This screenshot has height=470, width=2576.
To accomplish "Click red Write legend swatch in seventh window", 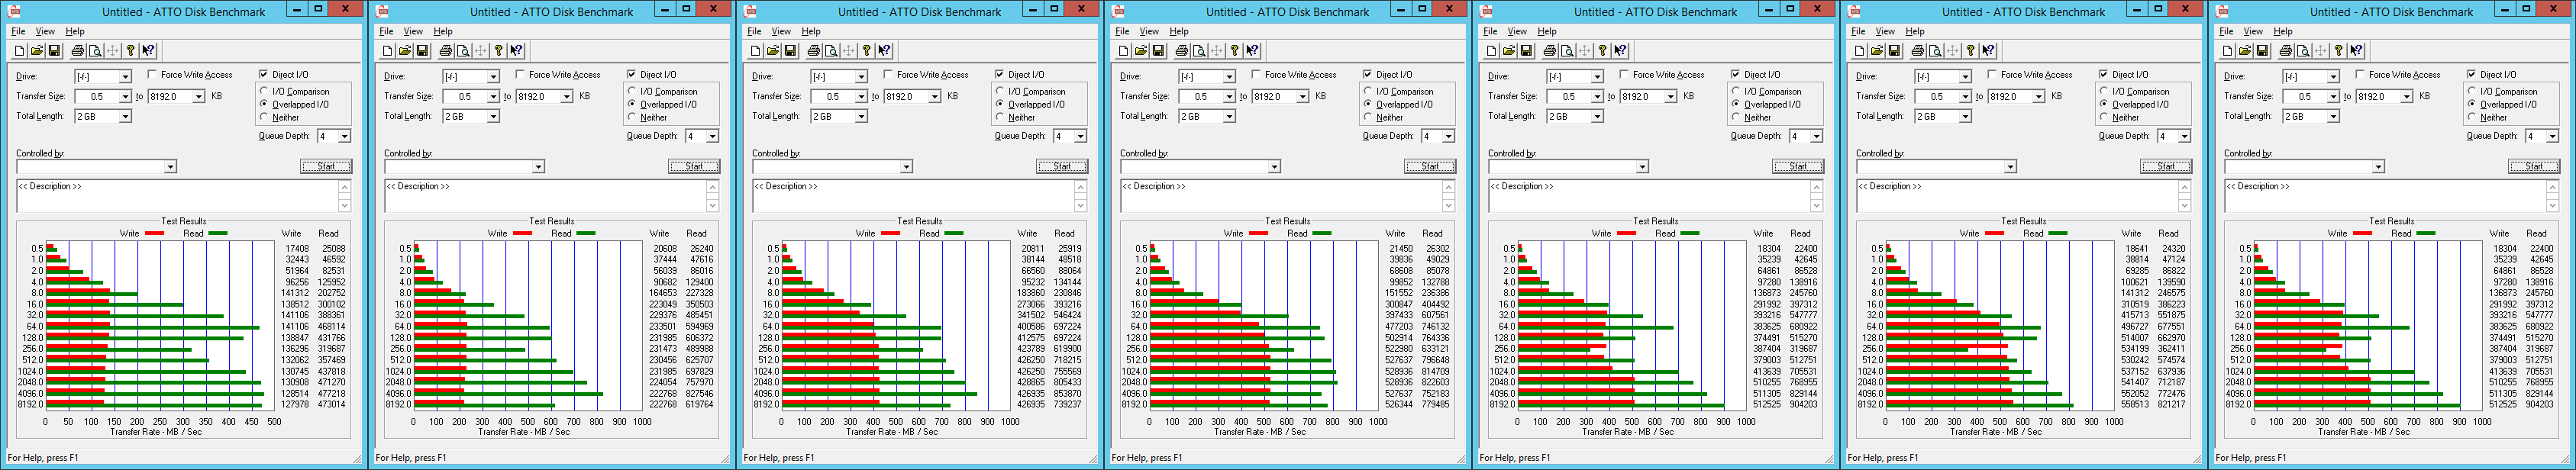I will 2362,234.
